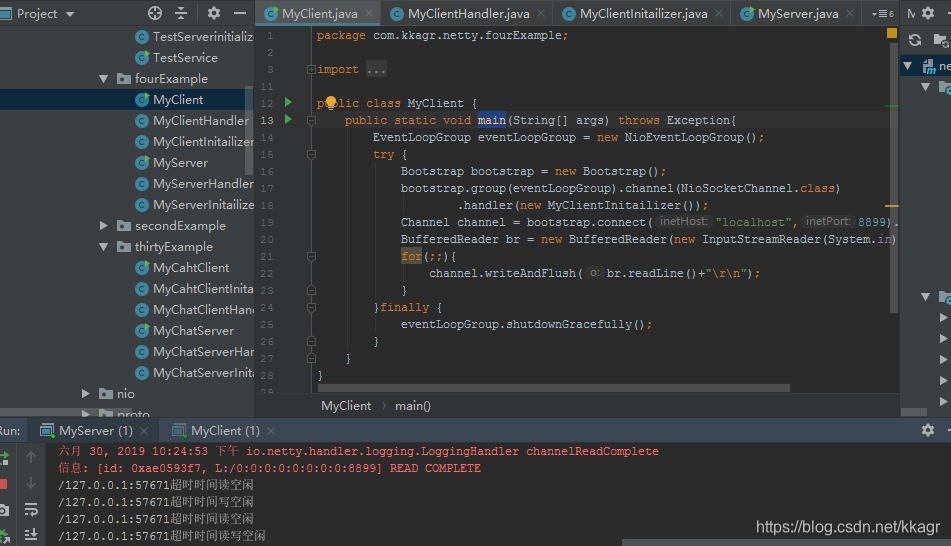Open Project panel settings gear
This screenshot has width=951, height=546.
click(213, 13)
